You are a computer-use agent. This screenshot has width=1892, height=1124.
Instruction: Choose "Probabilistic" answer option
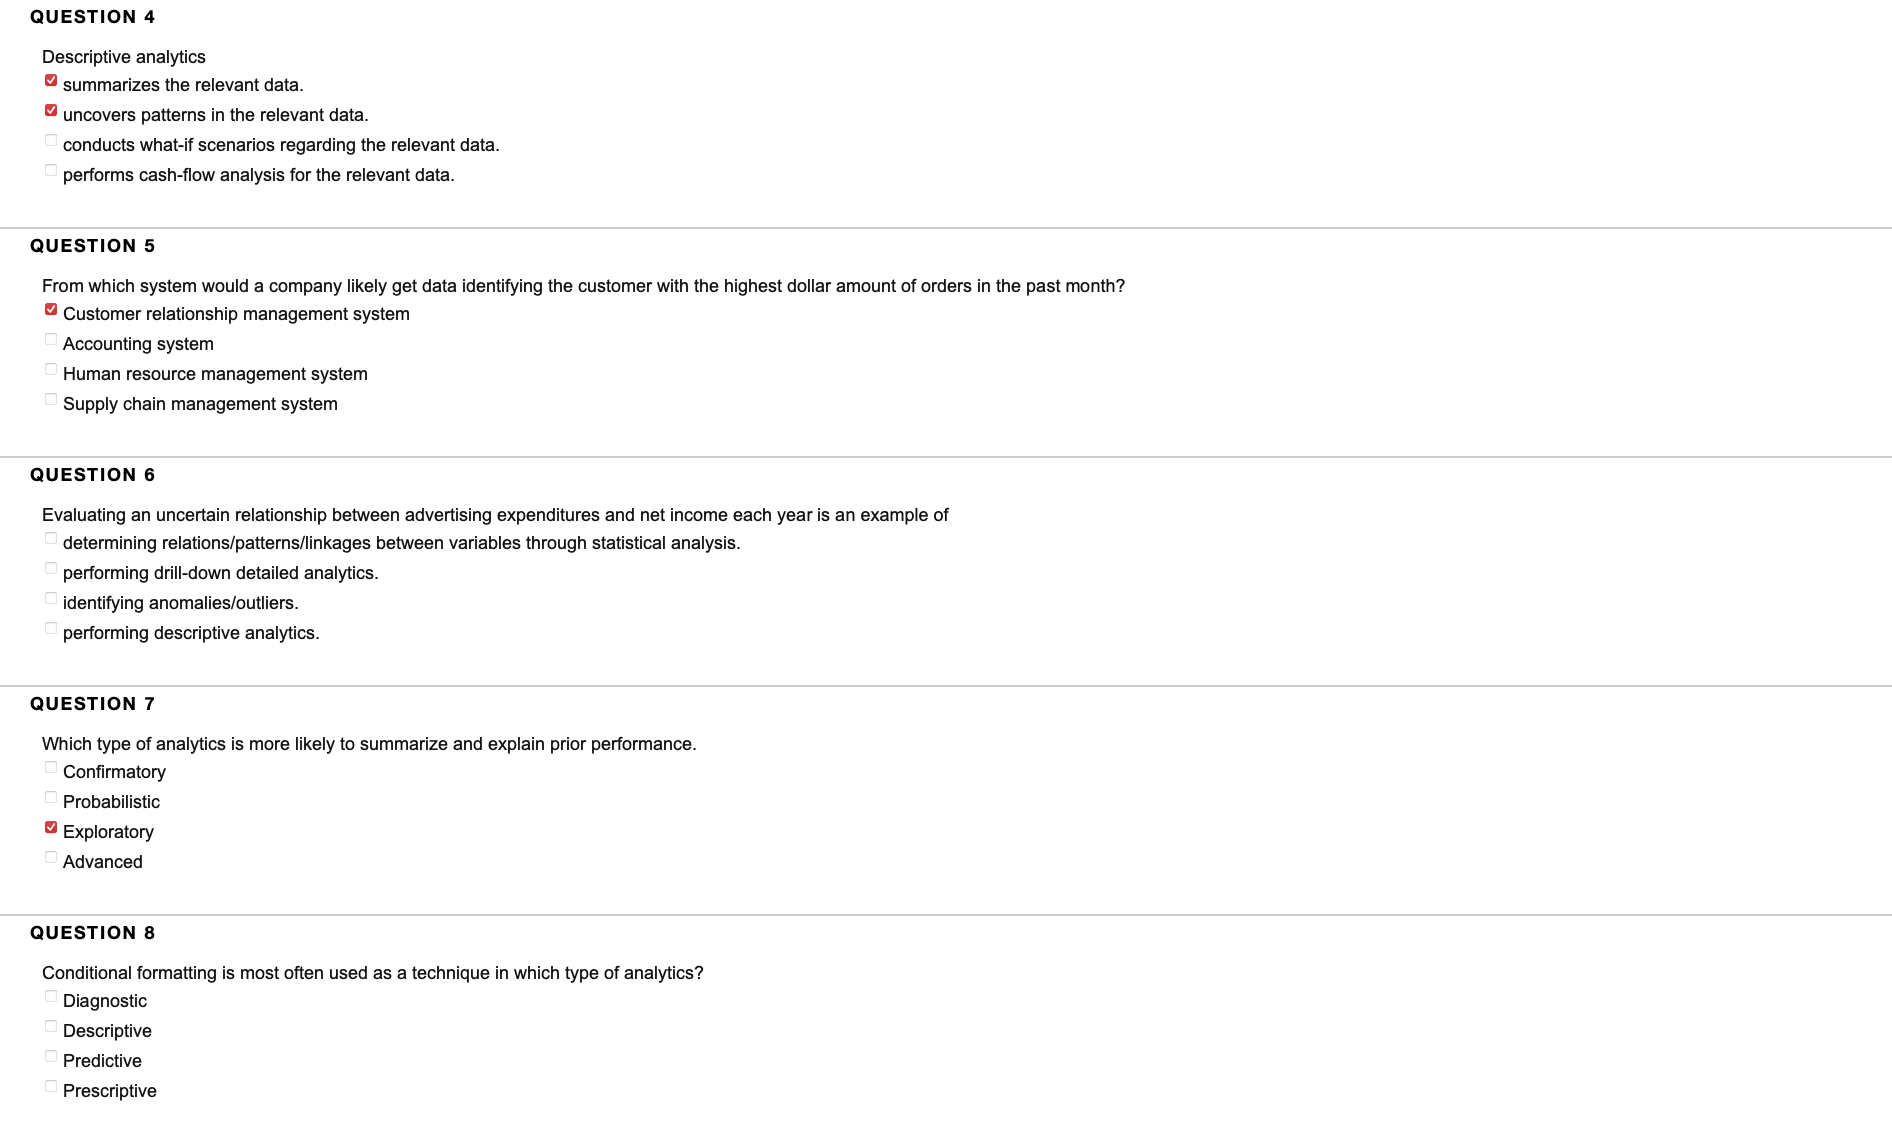click(x=51, y=796)
